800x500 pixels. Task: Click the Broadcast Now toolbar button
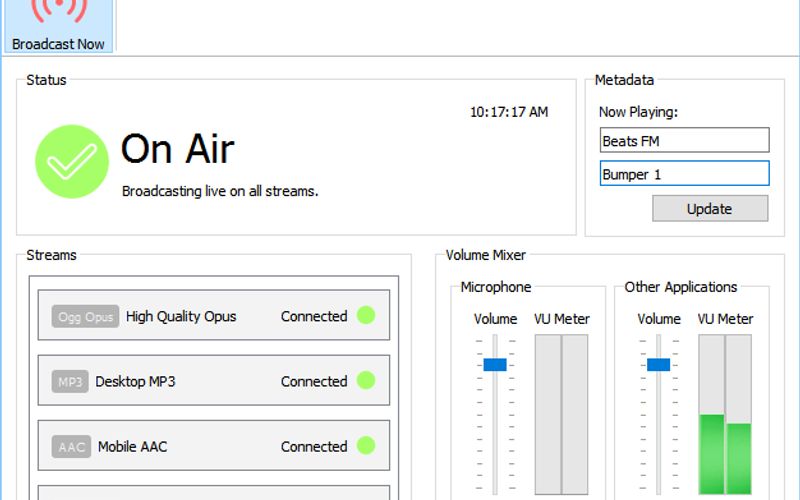[x=58, y=26]
